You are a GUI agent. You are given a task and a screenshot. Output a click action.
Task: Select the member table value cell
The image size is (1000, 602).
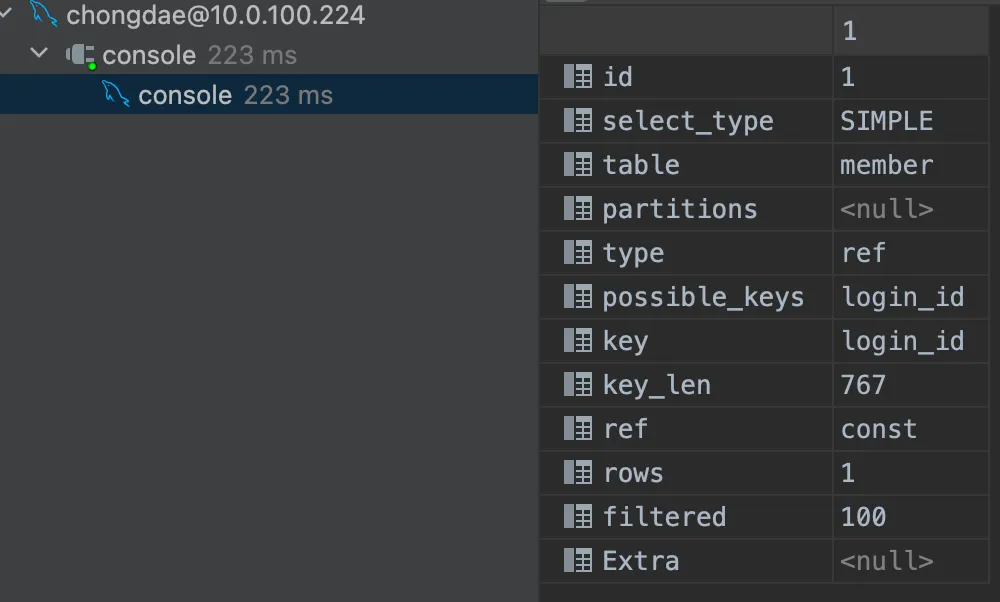pos(887,165)
